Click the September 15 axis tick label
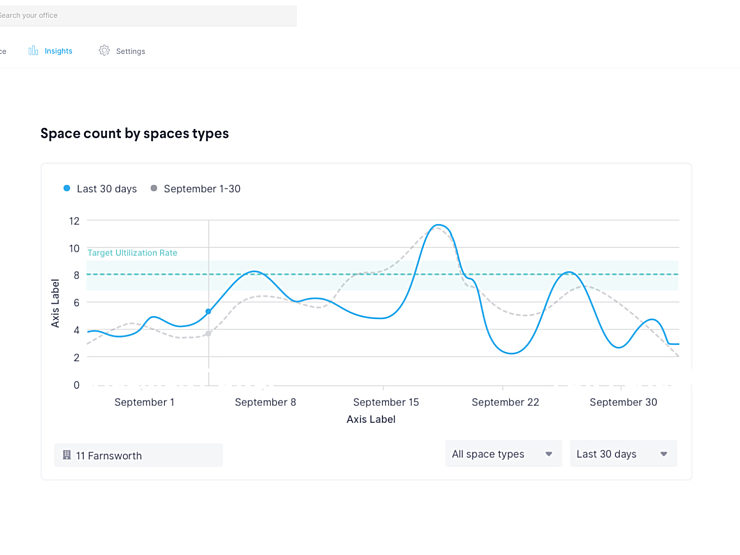The height and width of the screenshot is (555, 740). (x=386, y=402)
